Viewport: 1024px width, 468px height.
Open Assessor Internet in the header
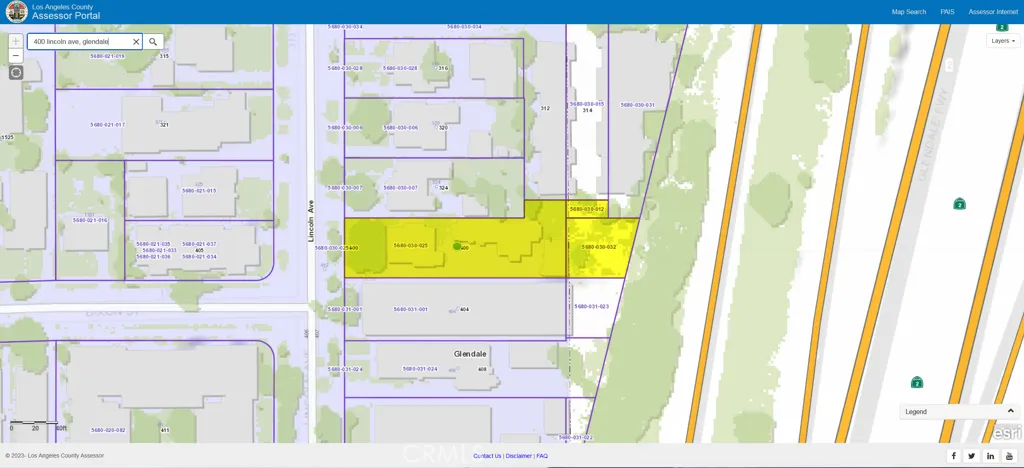pos(993,12)
